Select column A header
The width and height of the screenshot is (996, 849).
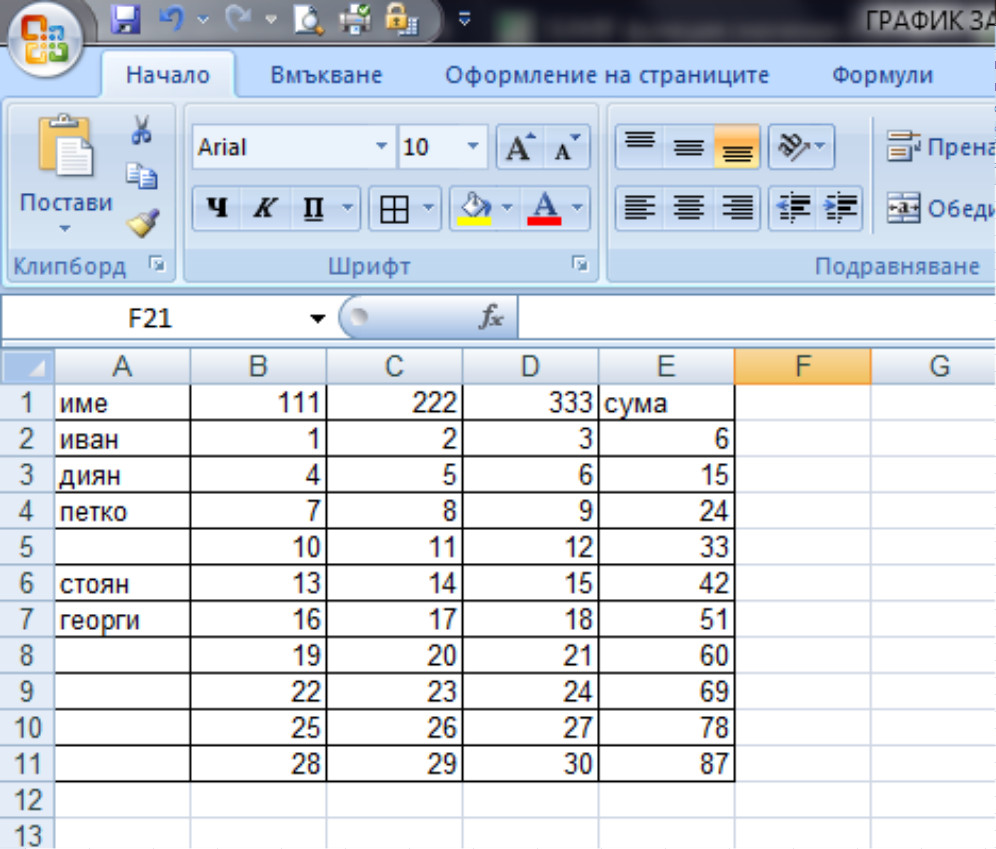point(122,366)
